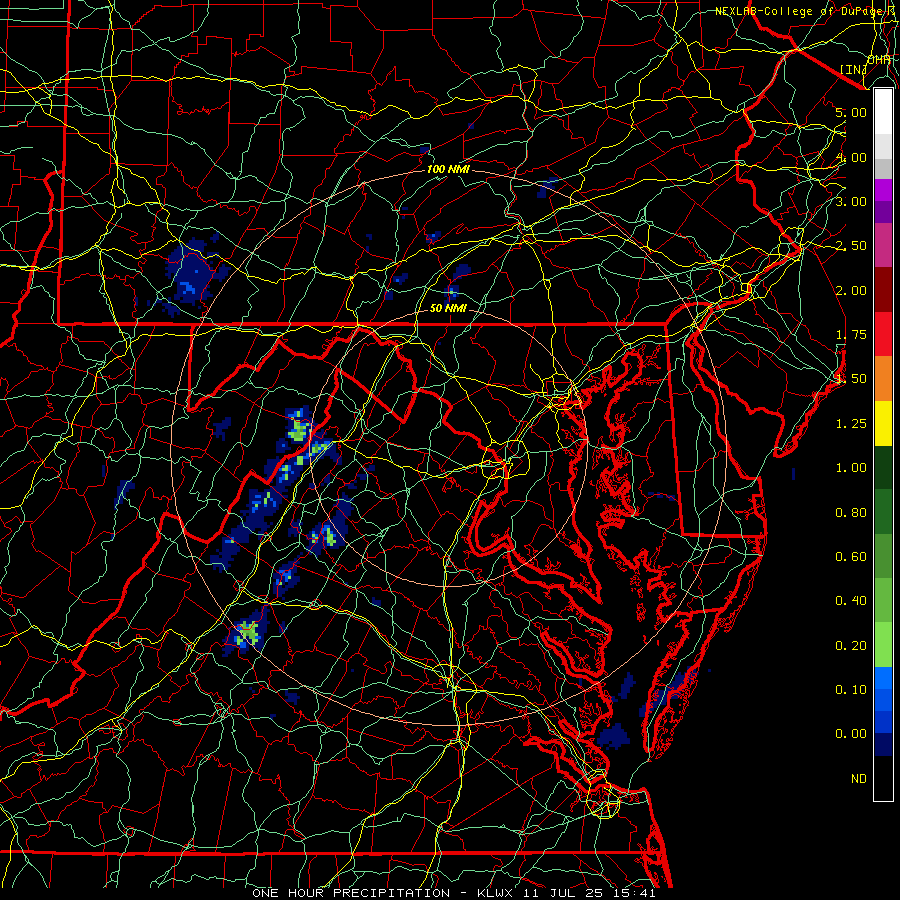Image resolution: width=900 pixels, height=900 pixels.
Task: Select the bright blue legend swatch
Action: (883, 678)
